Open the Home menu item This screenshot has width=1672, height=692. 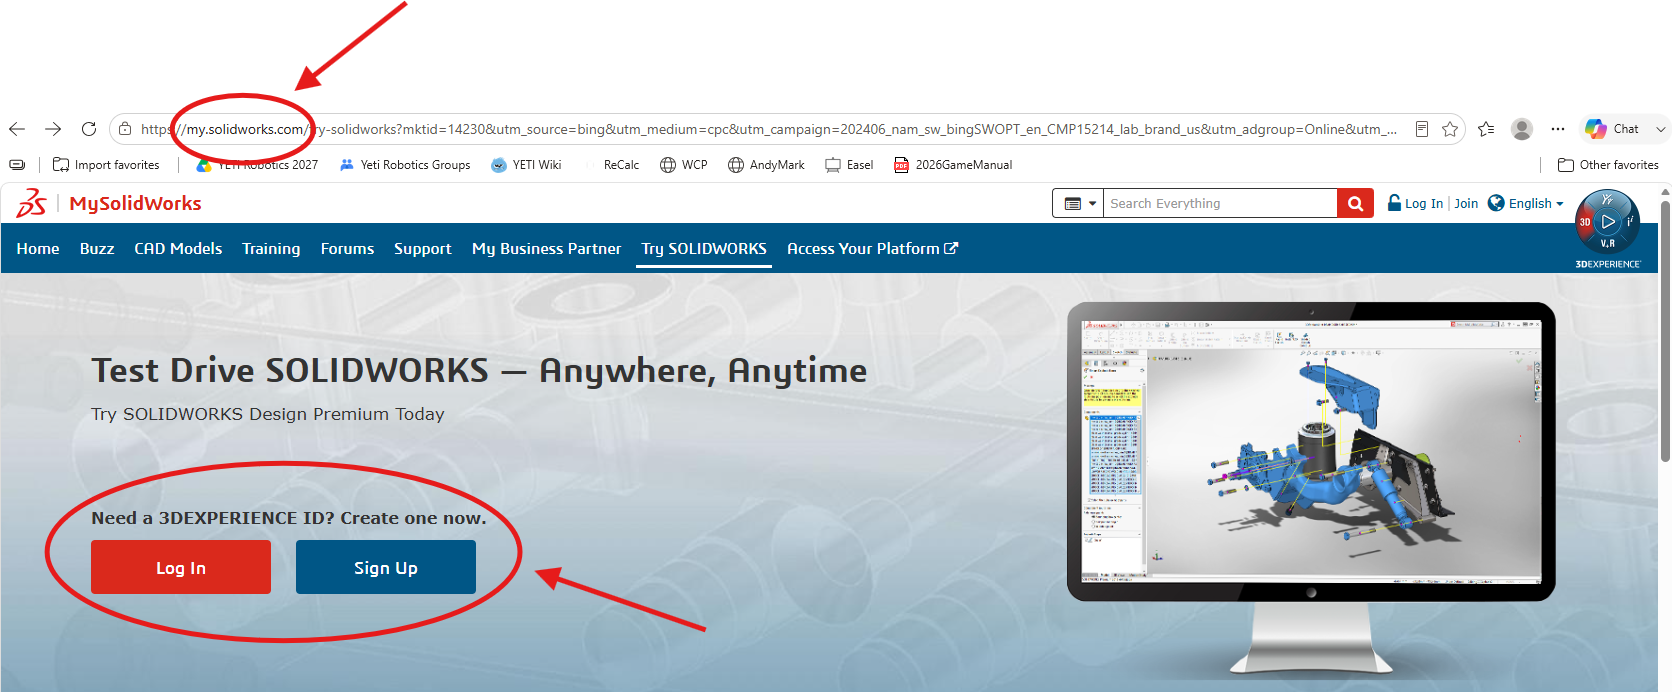[x=38, y=248]
